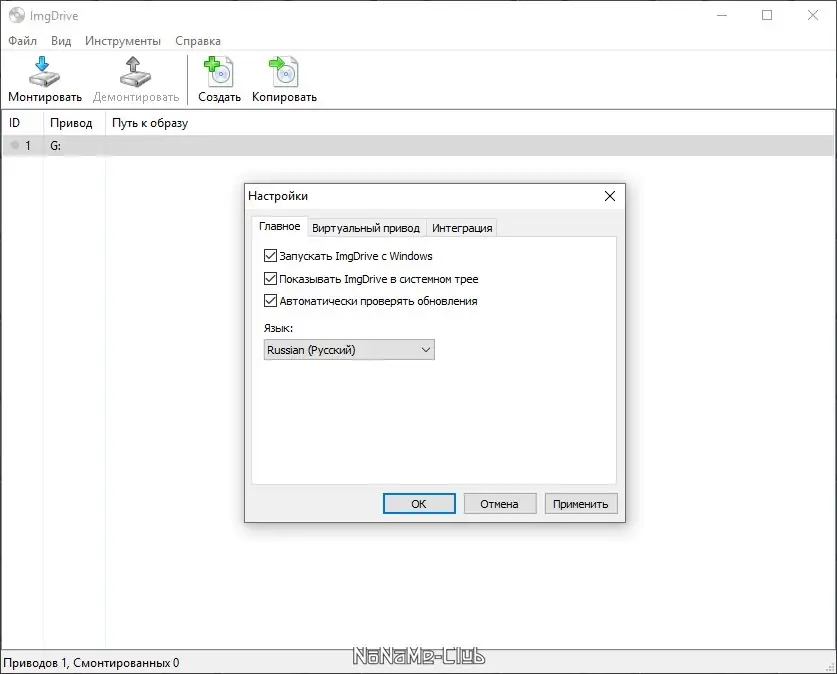Switch to the Виртуальный привод tab
Image resolution: width=837 pixels, height=674 pixels.
pos(366,228)
